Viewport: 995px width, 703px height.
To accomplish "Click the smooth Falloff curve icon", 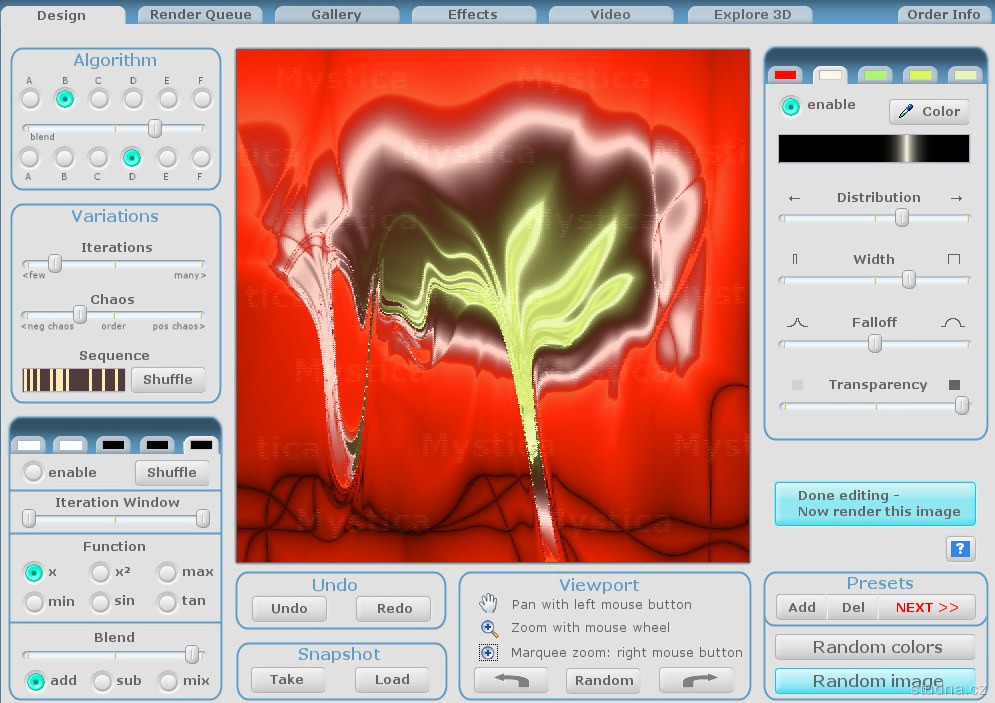I will [952, 322].
